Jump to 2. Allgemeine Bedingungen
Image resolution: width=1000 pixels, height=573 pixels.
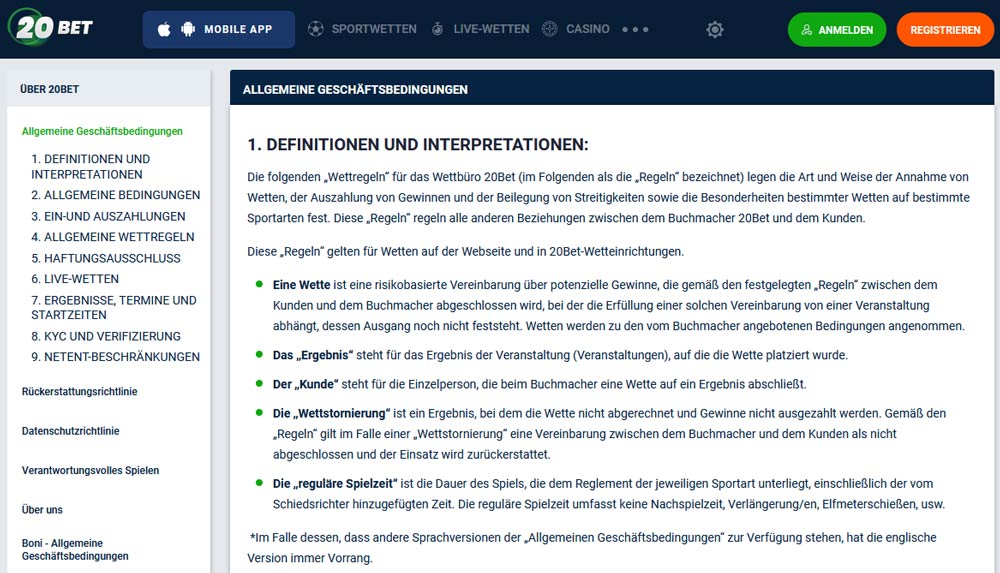point(115,195)
